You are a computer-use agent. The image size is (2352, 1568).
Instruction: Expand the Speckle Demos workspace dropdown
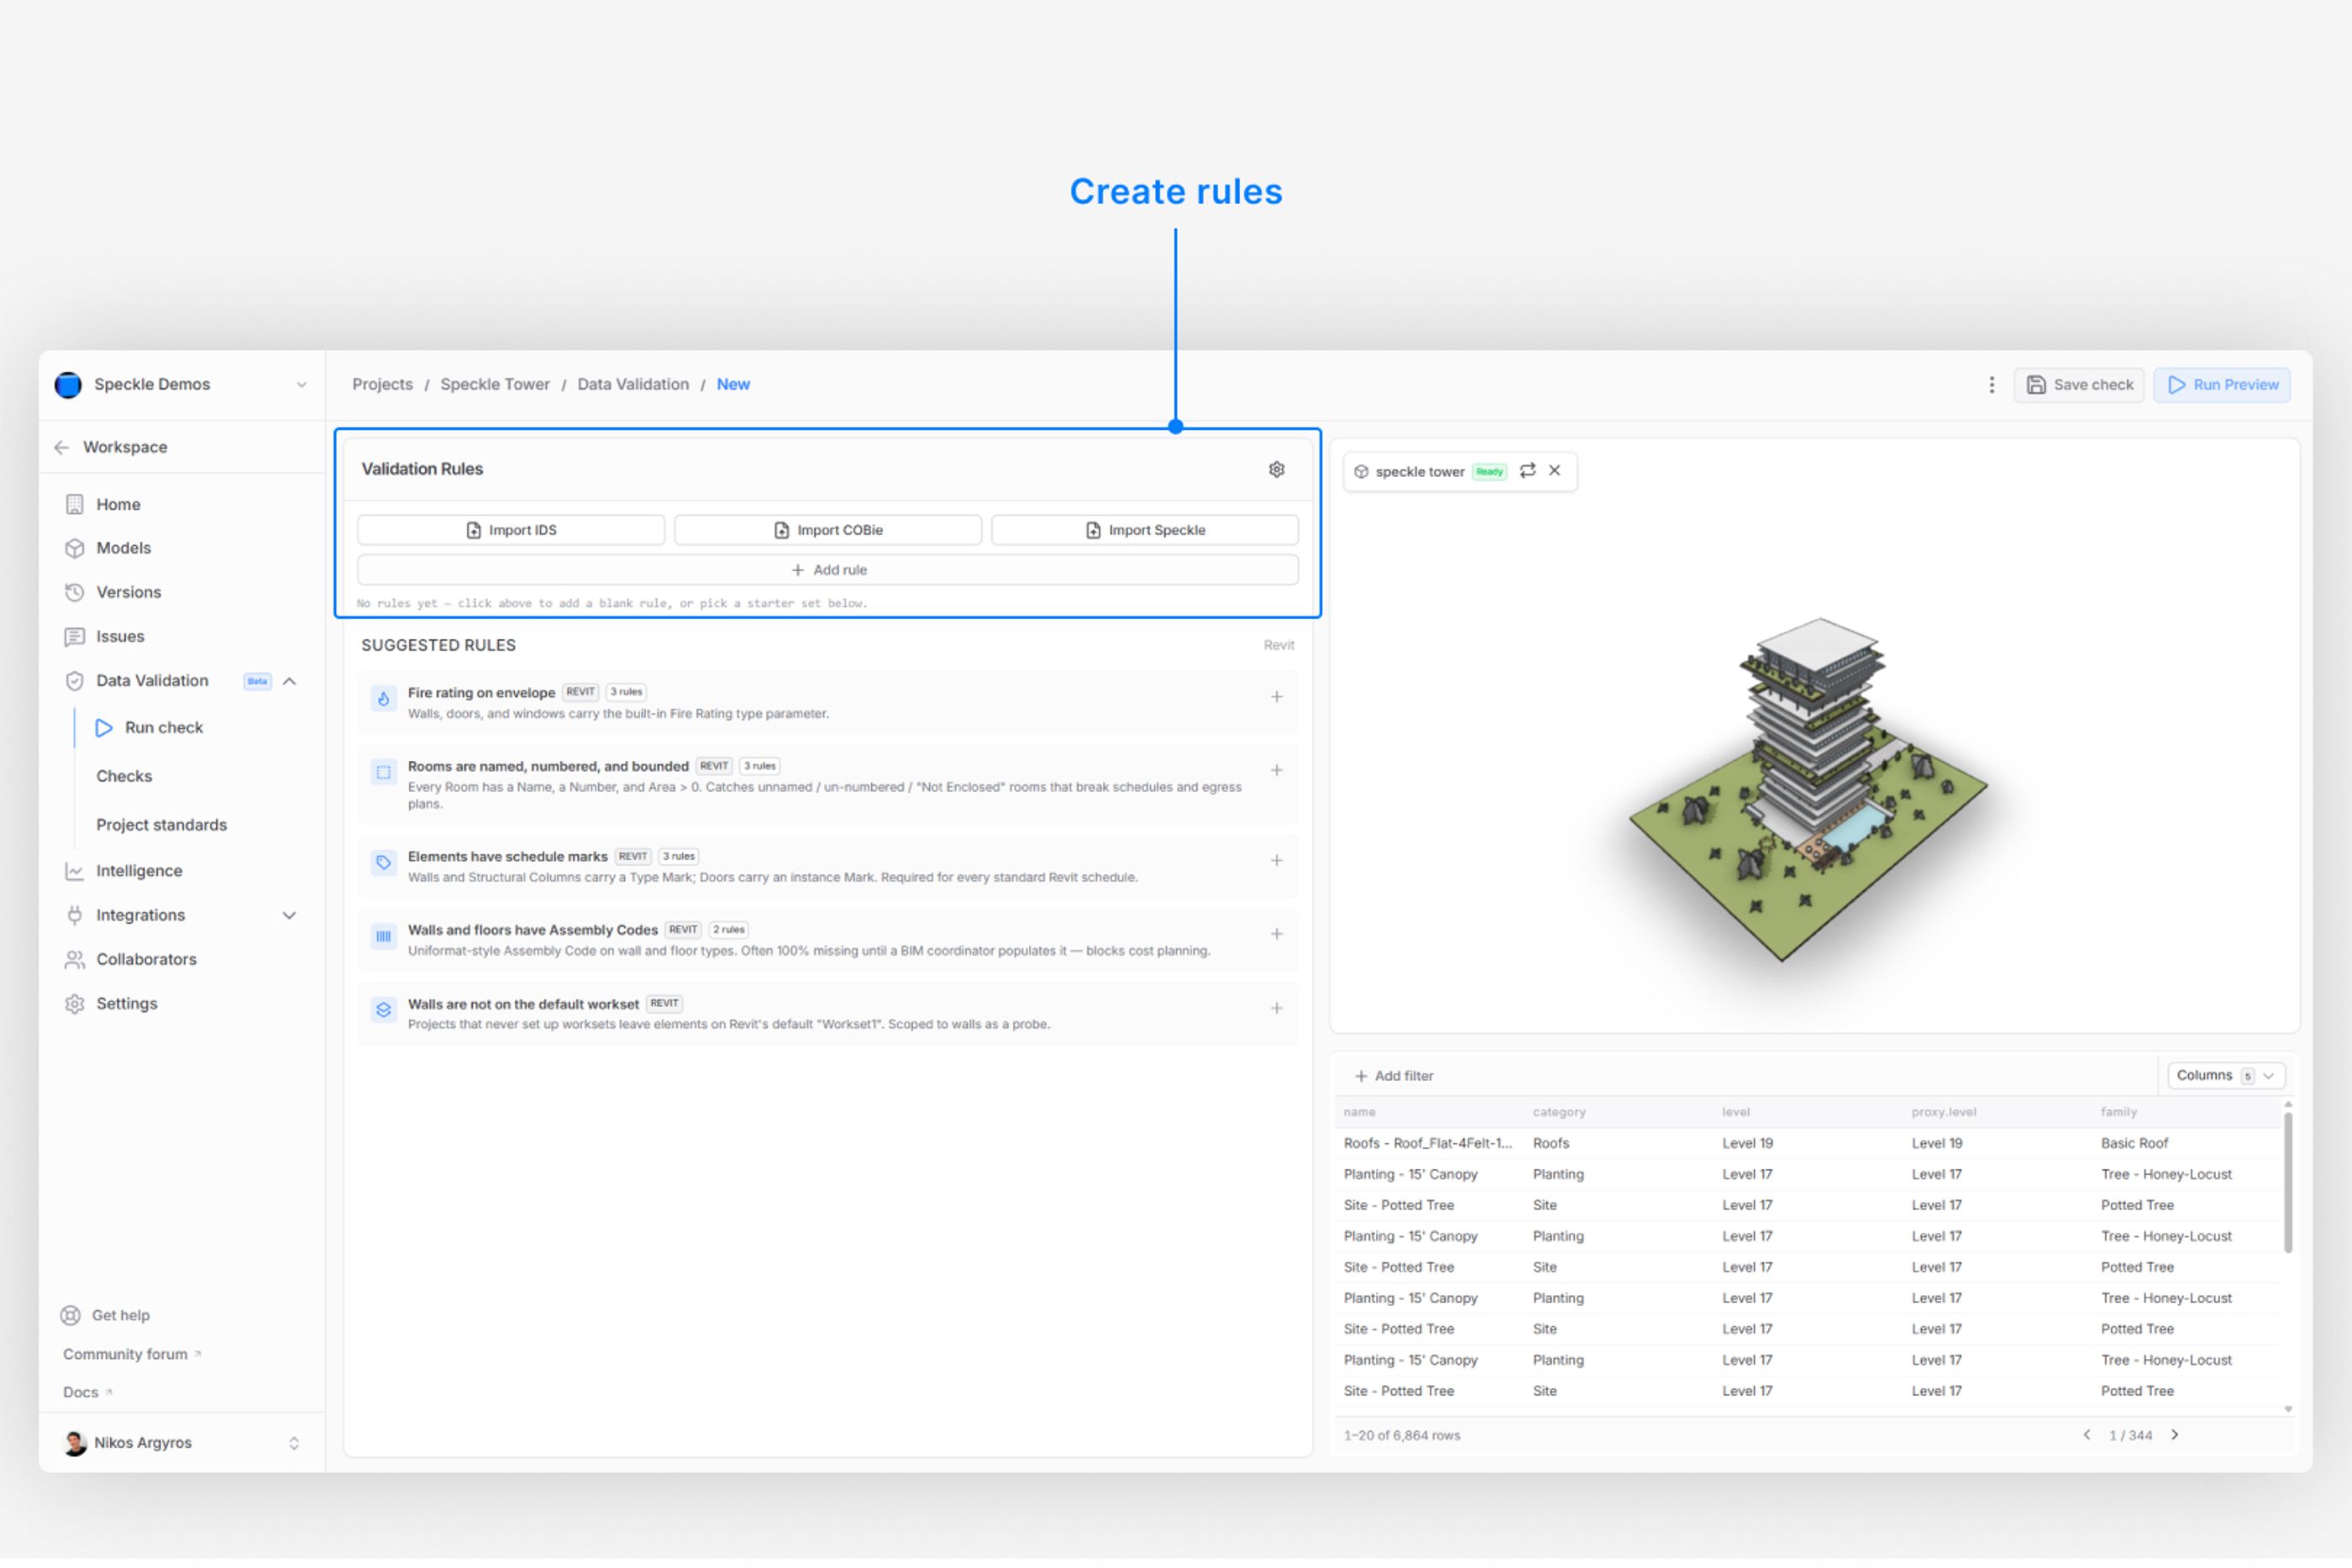301,385
